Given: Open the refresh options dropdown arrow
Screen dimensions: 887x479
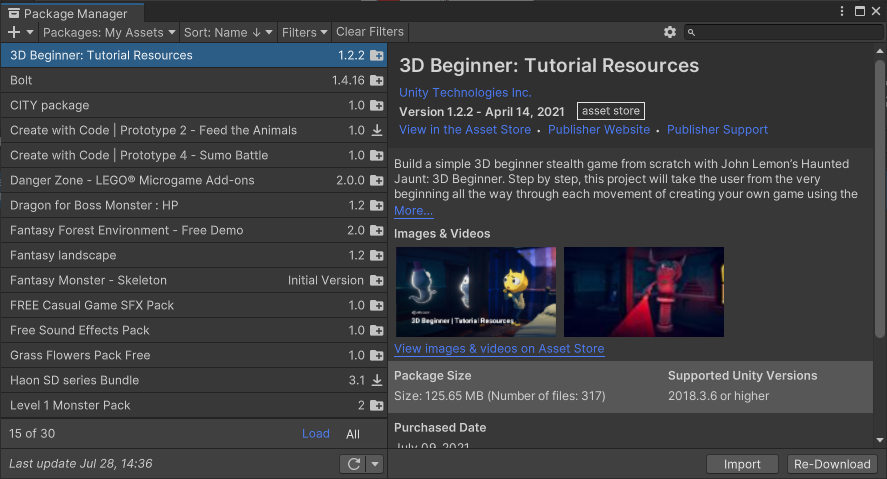Looking at the screenshot, I should (x=375, y=464).
